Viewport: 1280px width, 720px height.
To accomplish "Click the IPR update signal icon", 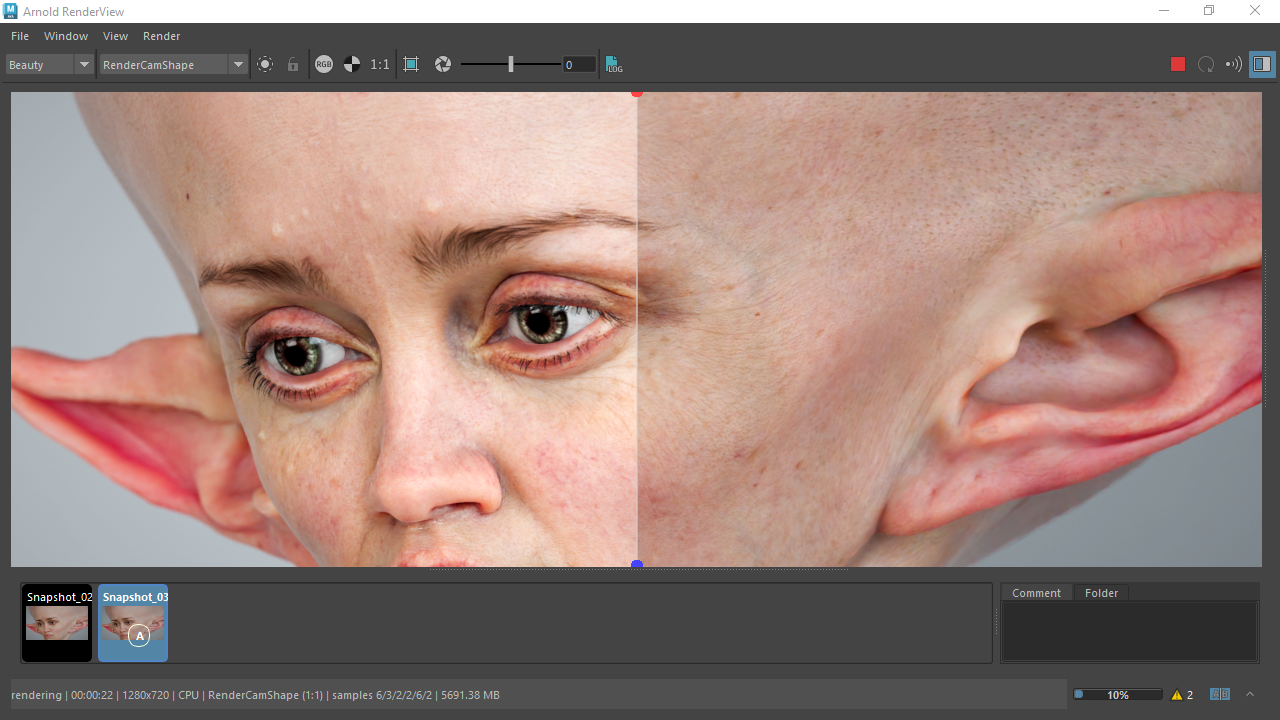I will coord(1233,64).
